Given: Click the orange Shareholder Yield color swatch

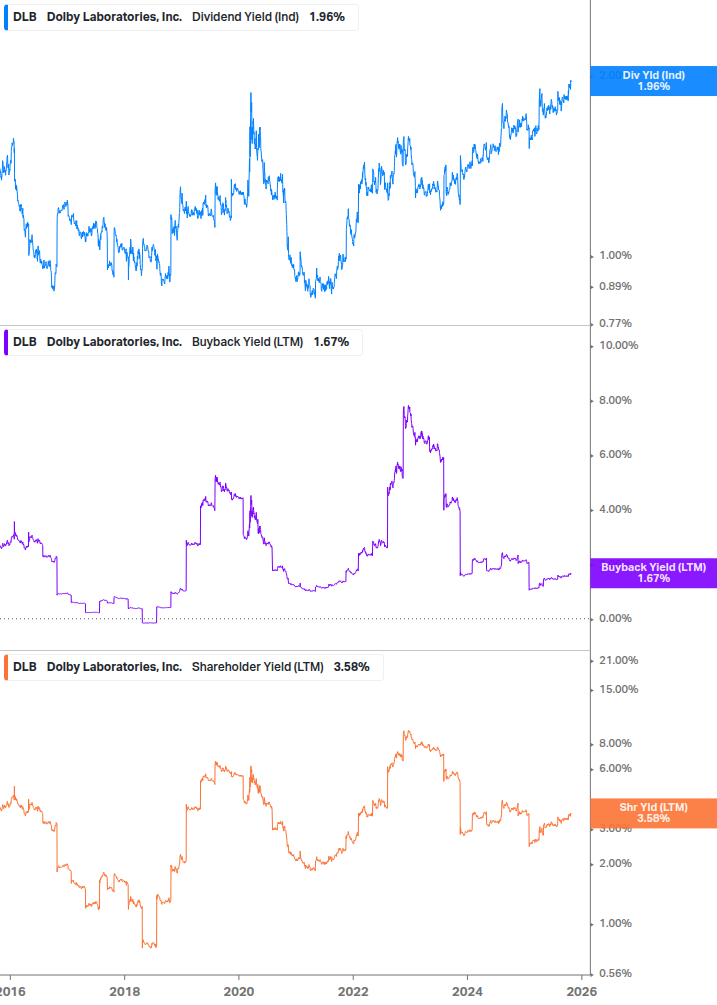Looking at the screenshot, I should point(5,667).
